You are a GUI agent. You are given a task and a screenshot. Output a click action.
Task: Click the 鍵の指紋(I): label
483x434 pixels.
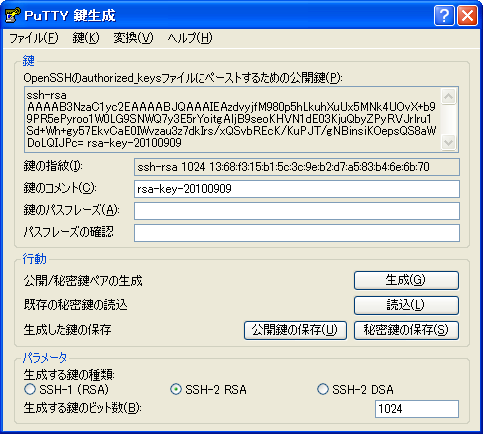pos(53,166)
